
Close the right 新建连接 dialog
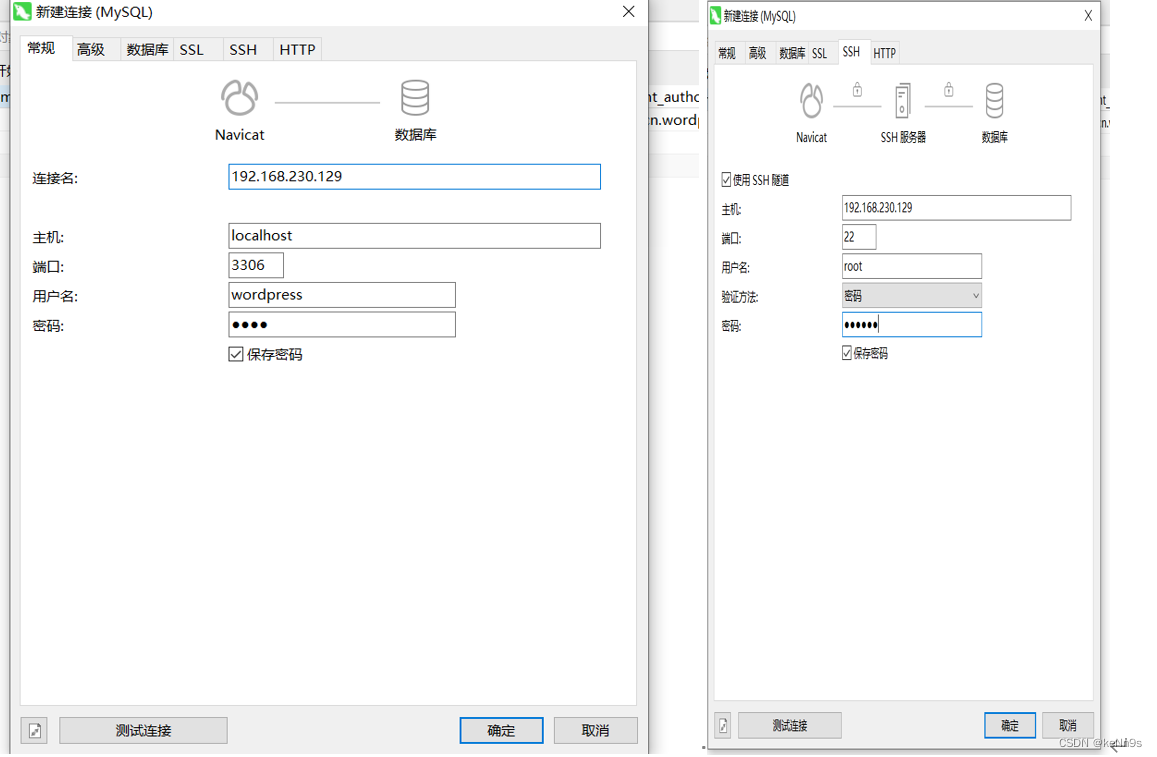(1088, 15)
